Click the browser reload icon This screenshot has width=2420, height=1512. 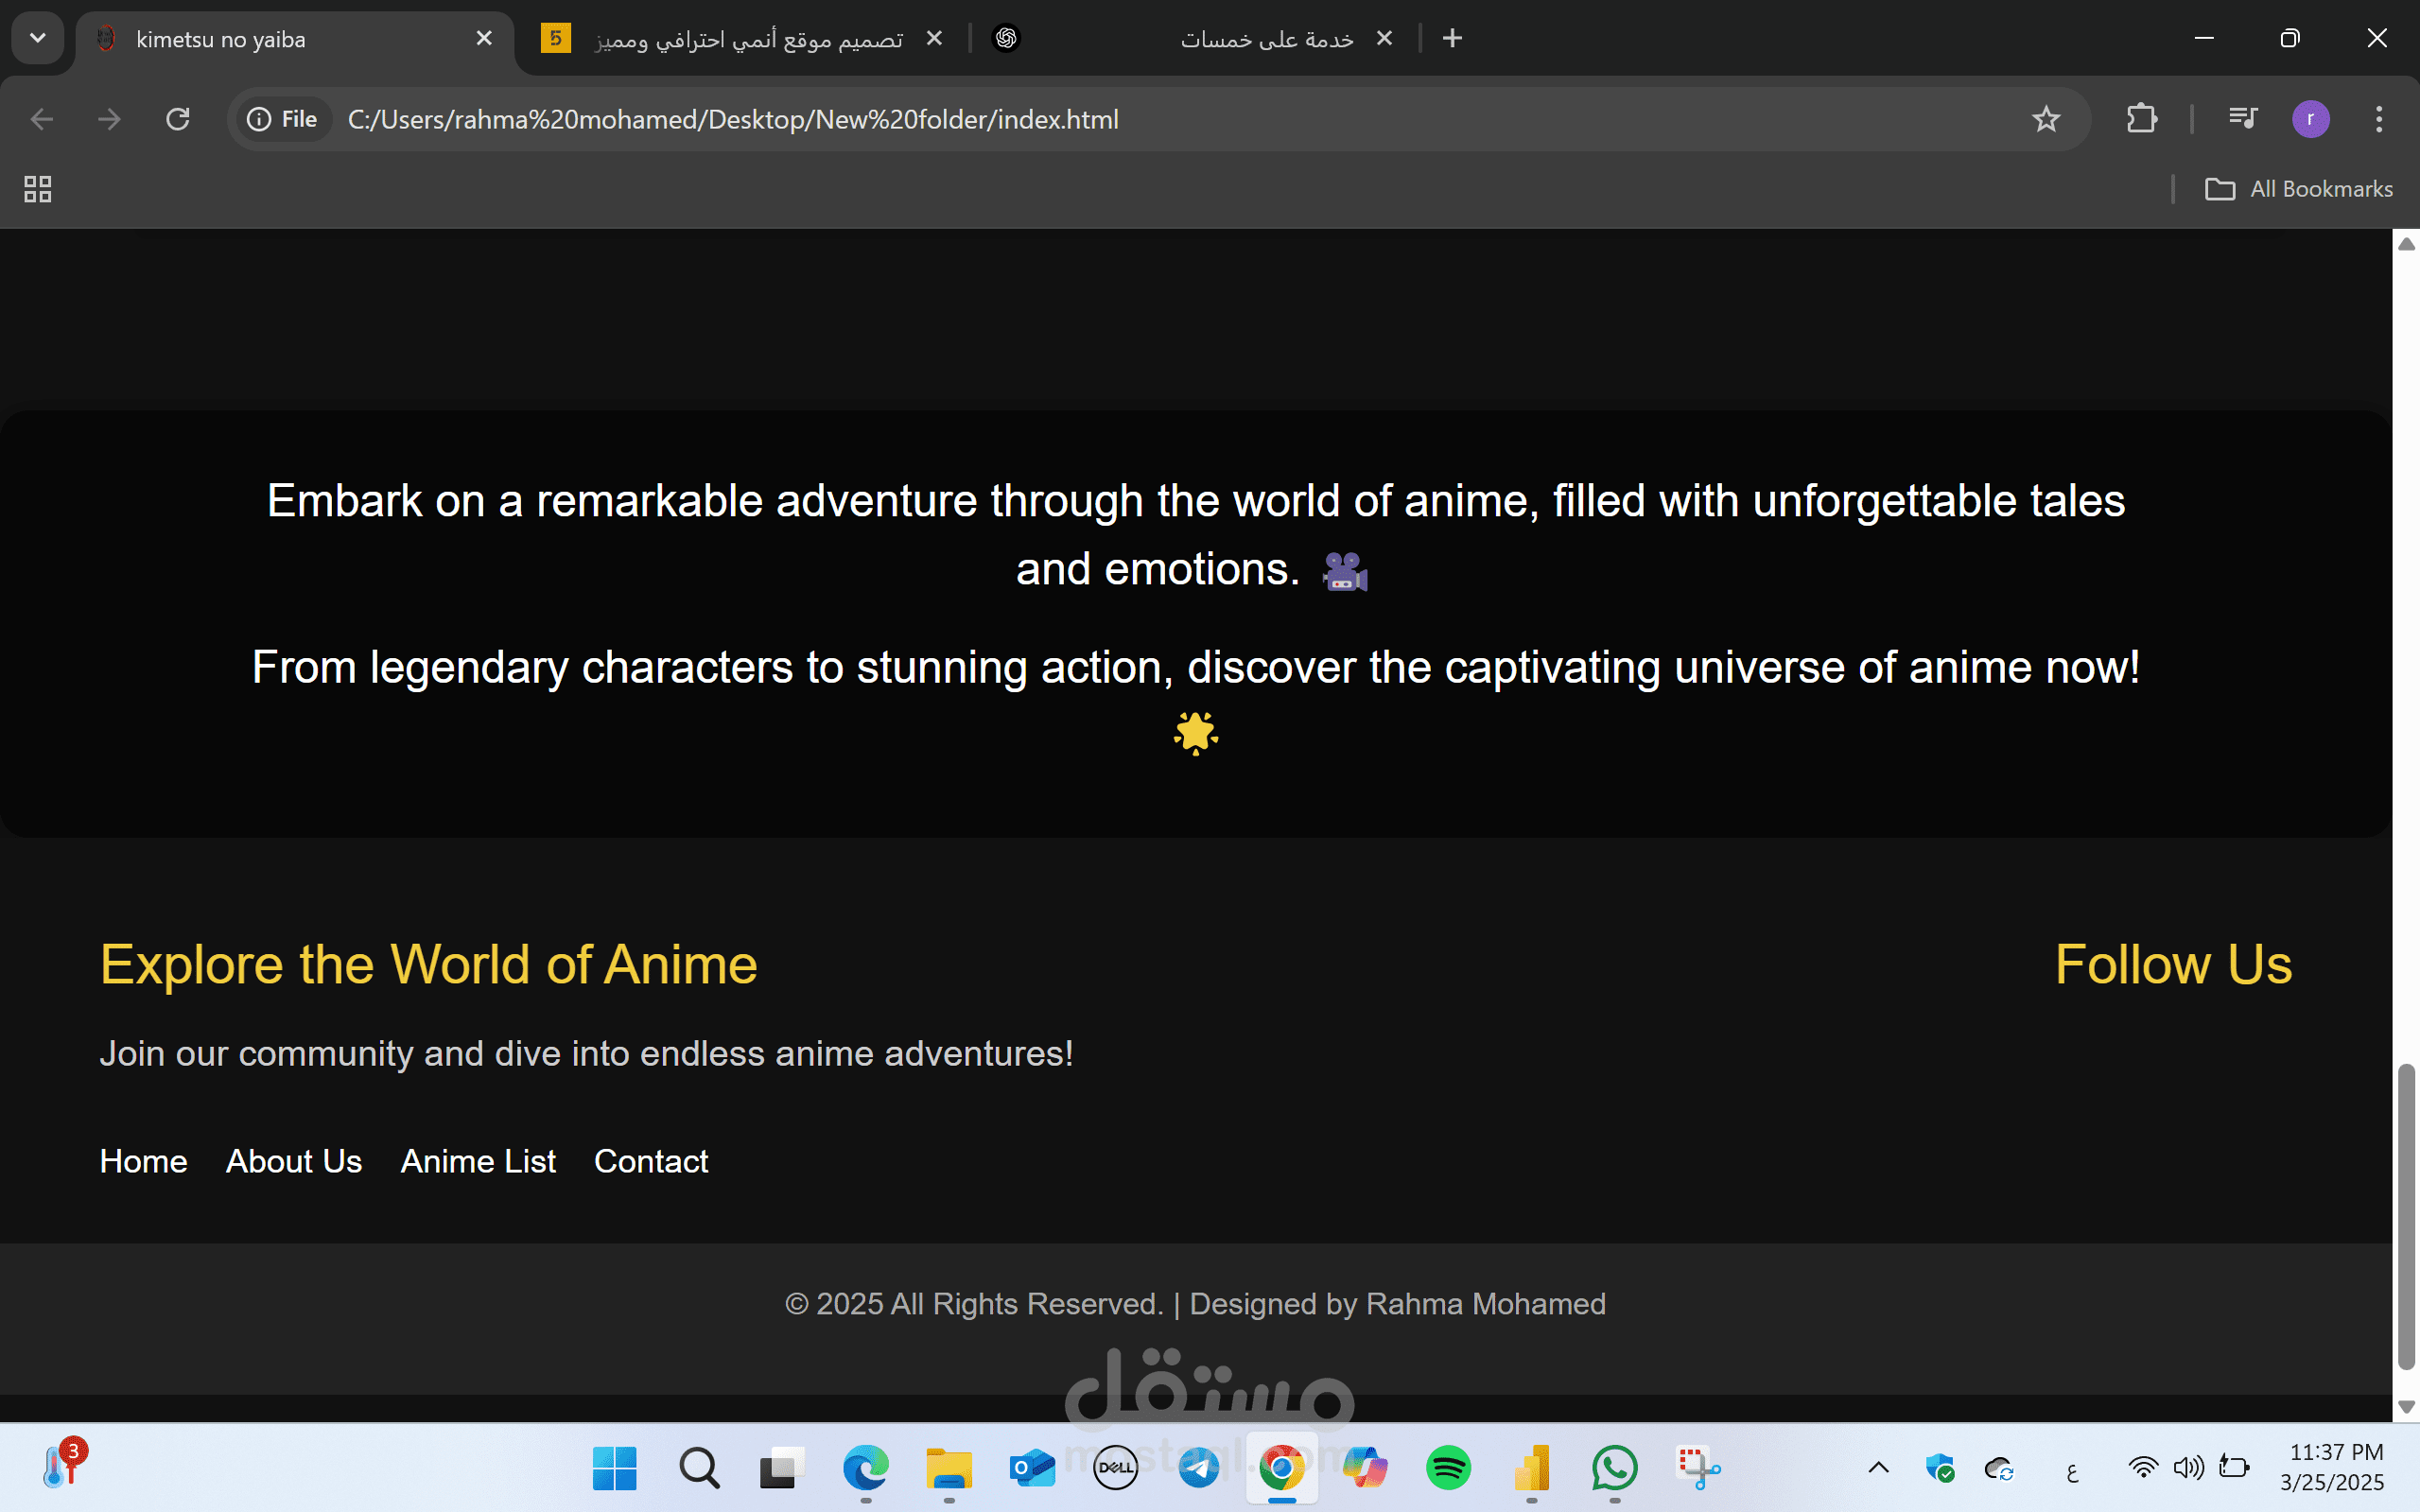178,119
